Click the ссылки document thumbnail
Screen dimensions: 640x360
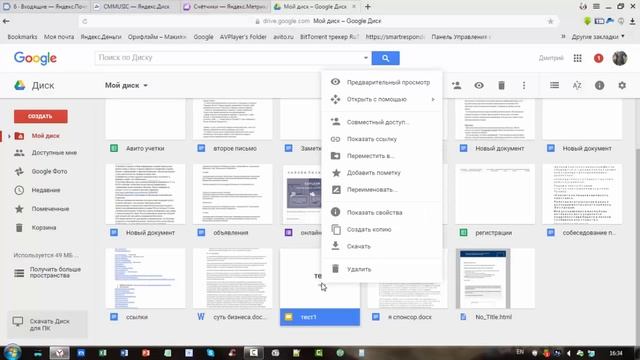coord(145,278)
